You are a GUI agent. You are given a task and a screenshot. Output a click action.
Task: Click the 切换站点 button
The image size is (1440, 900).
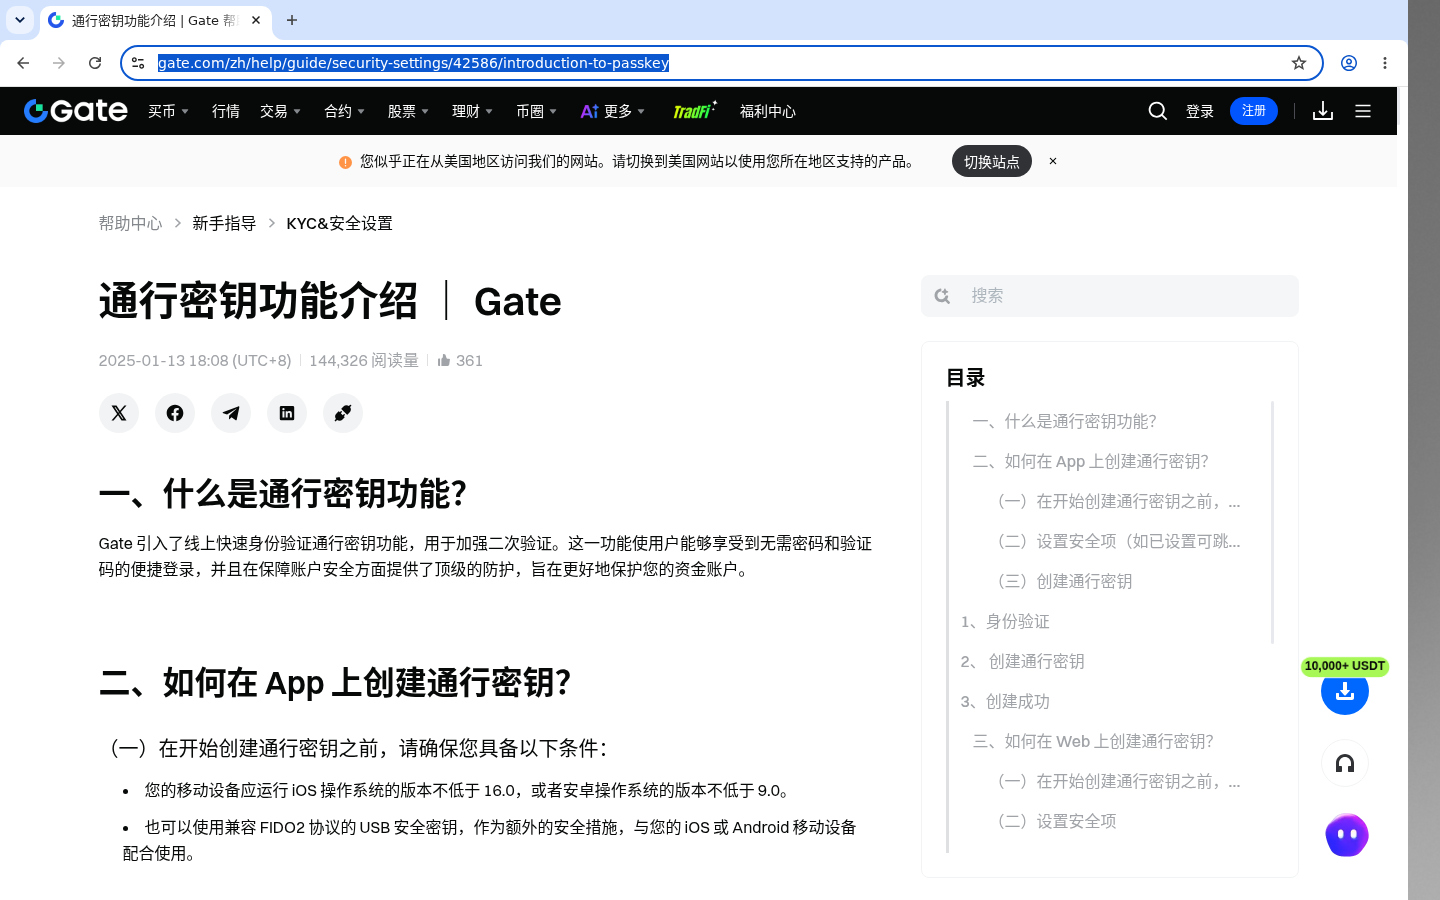[992, 161]
